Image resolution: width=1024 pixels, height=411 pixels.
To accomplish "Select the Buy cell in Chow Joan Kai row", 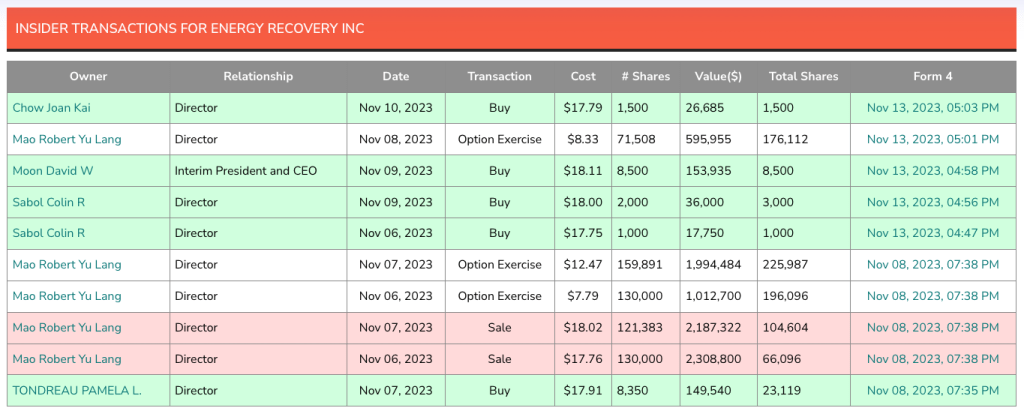I will tap(500, 108).
